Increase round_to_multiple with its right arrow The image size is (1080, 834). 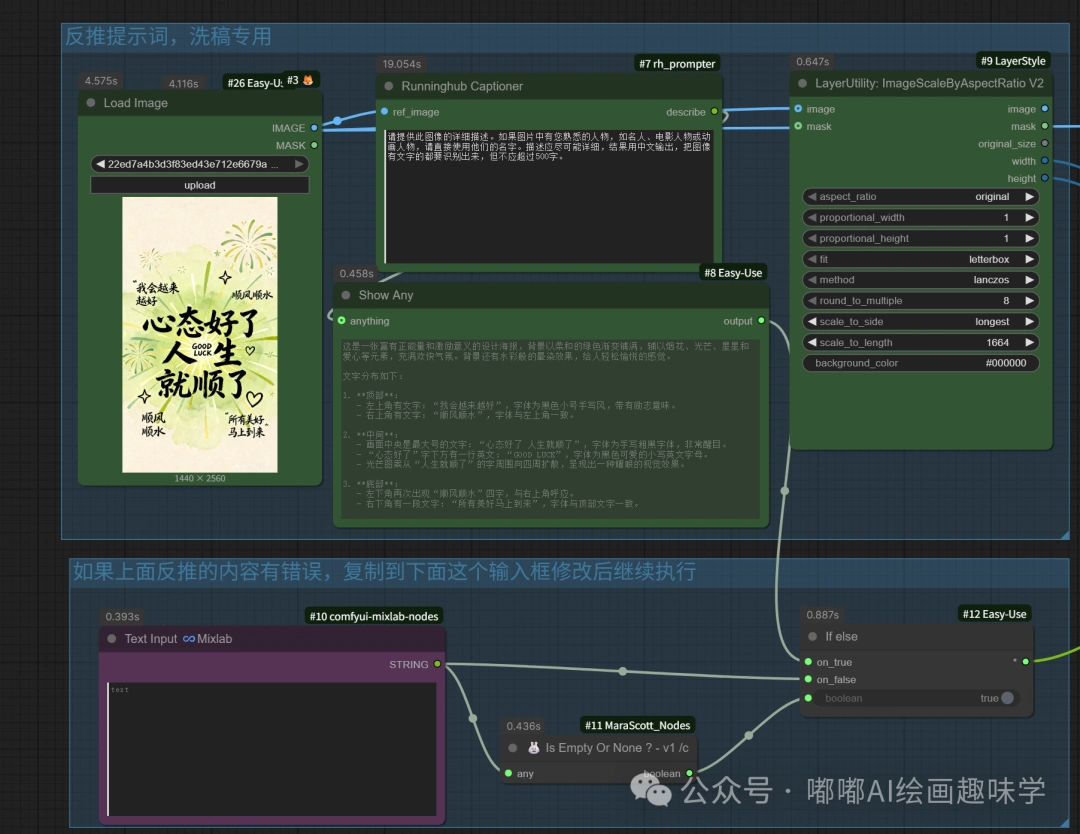pos(1029,301)
